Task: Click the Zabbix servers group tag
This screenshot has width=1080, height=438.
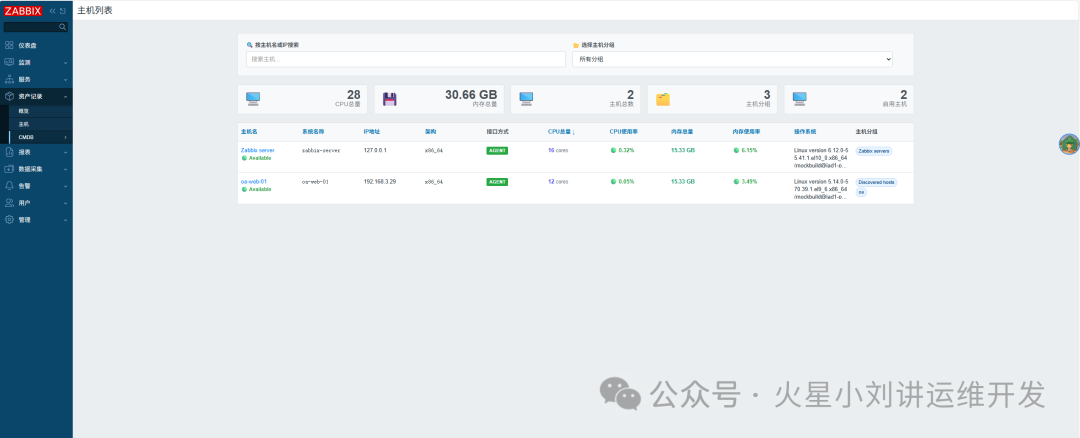Action: pyautogui.click(x=873, y=151)
